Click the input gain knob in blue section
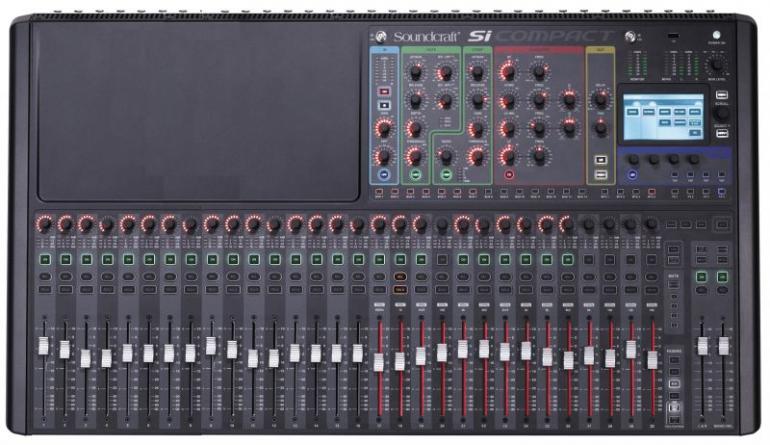 [384, 129]
